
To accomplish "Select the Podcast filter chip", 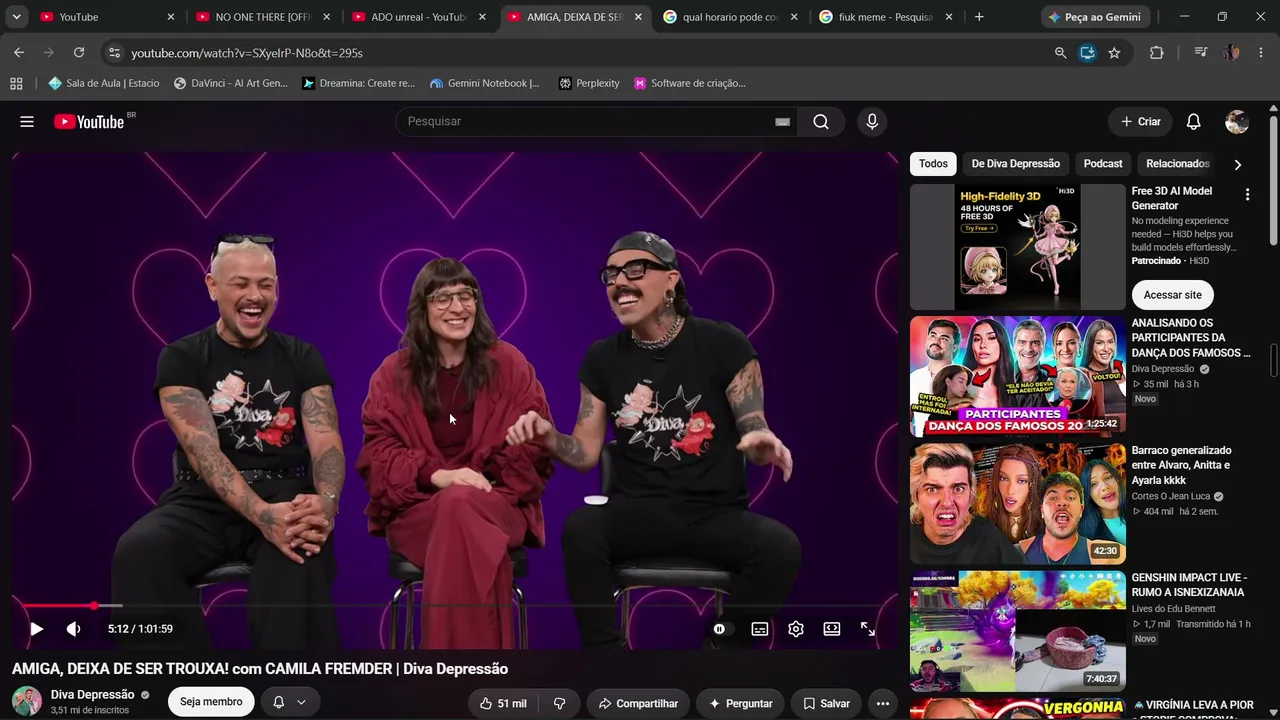I will pyautogui.click(x=1103, y=164).
